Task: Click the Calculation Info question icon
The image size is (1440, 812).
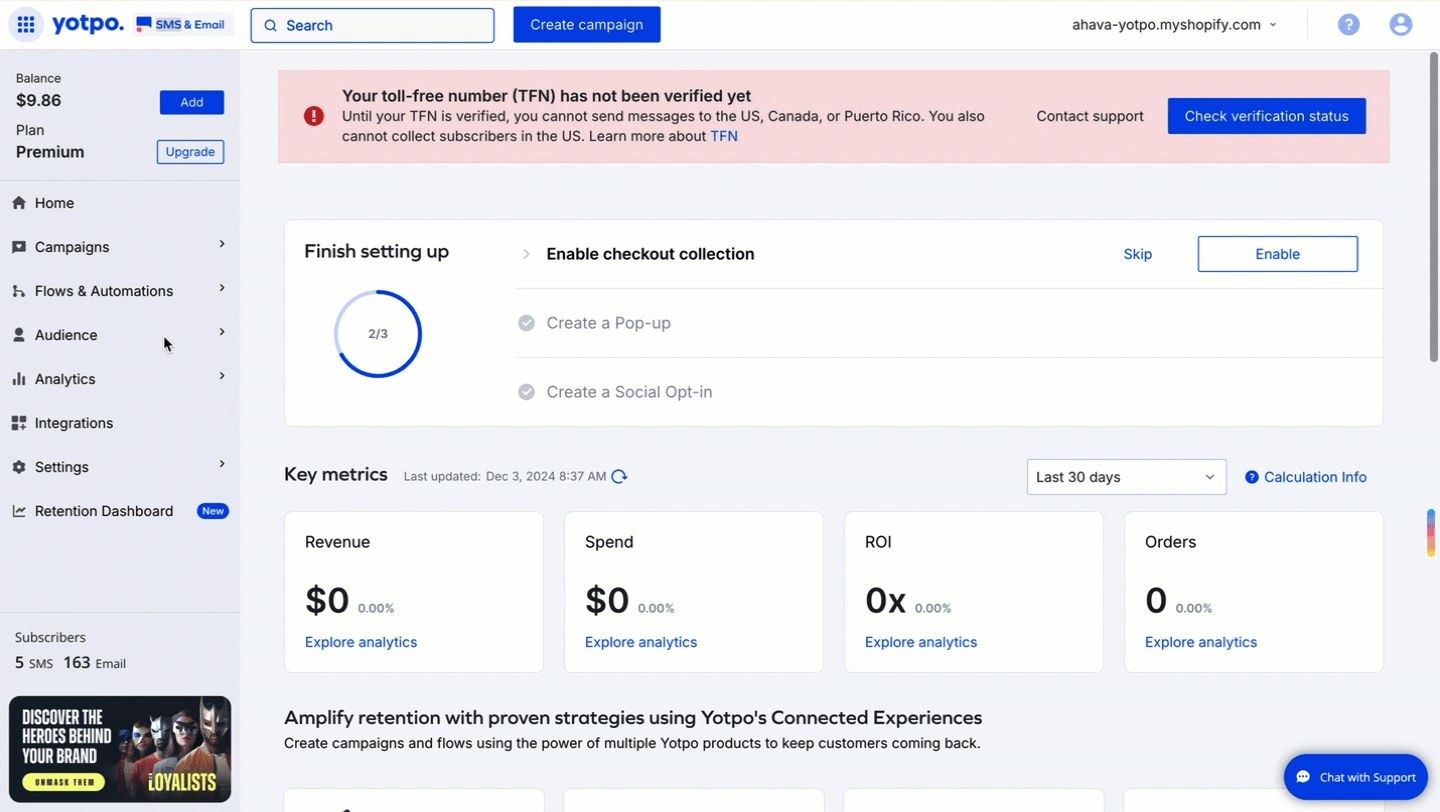Action: pos(1251,477)
